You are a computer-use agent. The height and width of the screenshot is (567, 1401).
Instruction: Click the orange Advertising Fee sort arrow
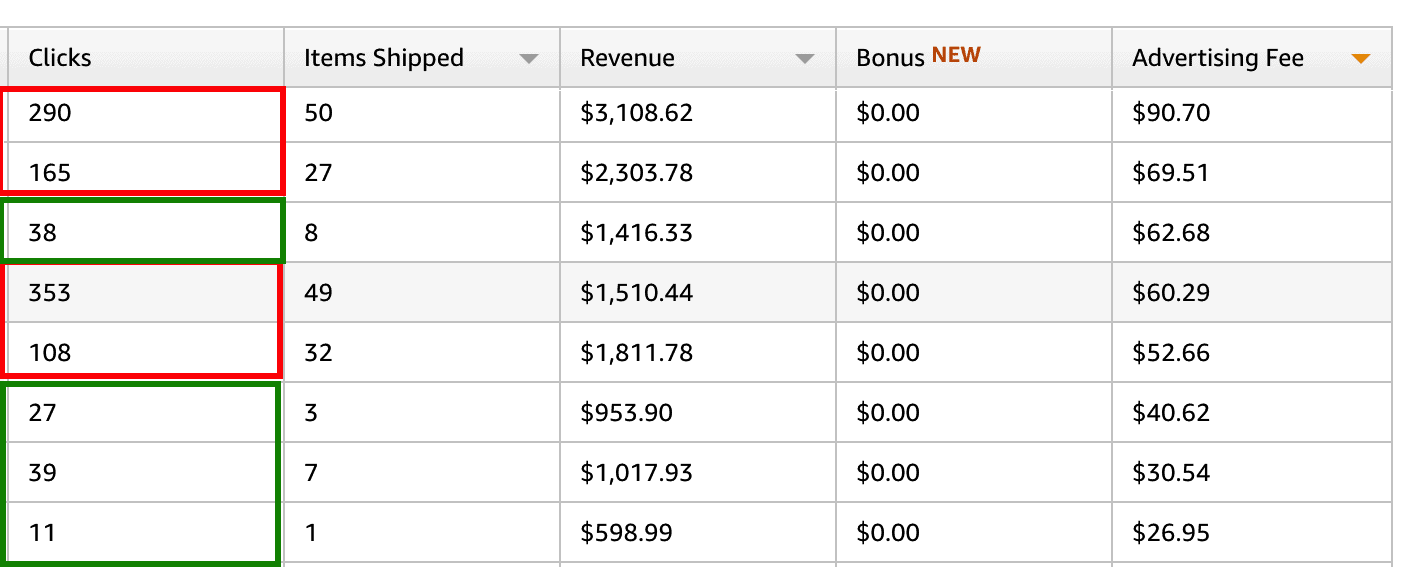pyautogui.click(x=1359, y=59)
